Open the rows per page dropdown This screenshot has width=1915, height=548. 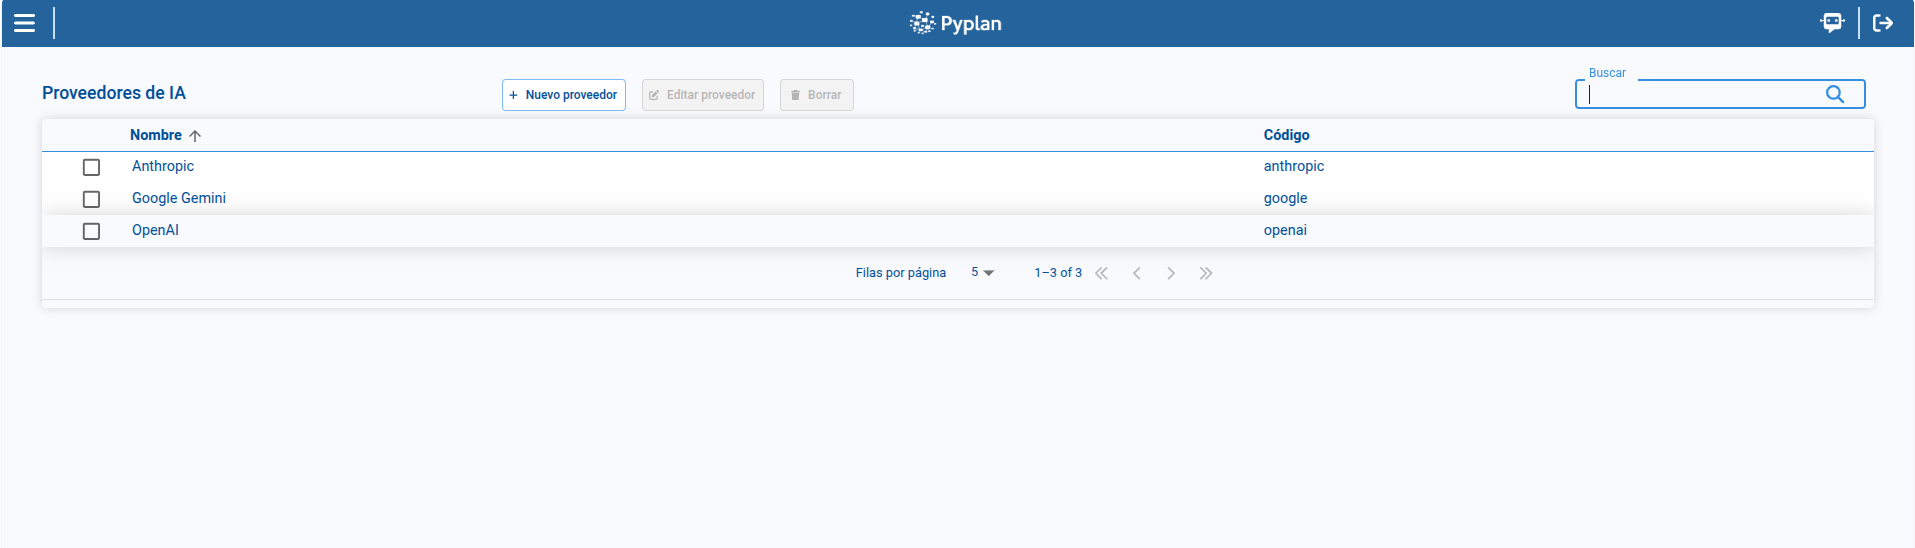[x=982, y=273]
